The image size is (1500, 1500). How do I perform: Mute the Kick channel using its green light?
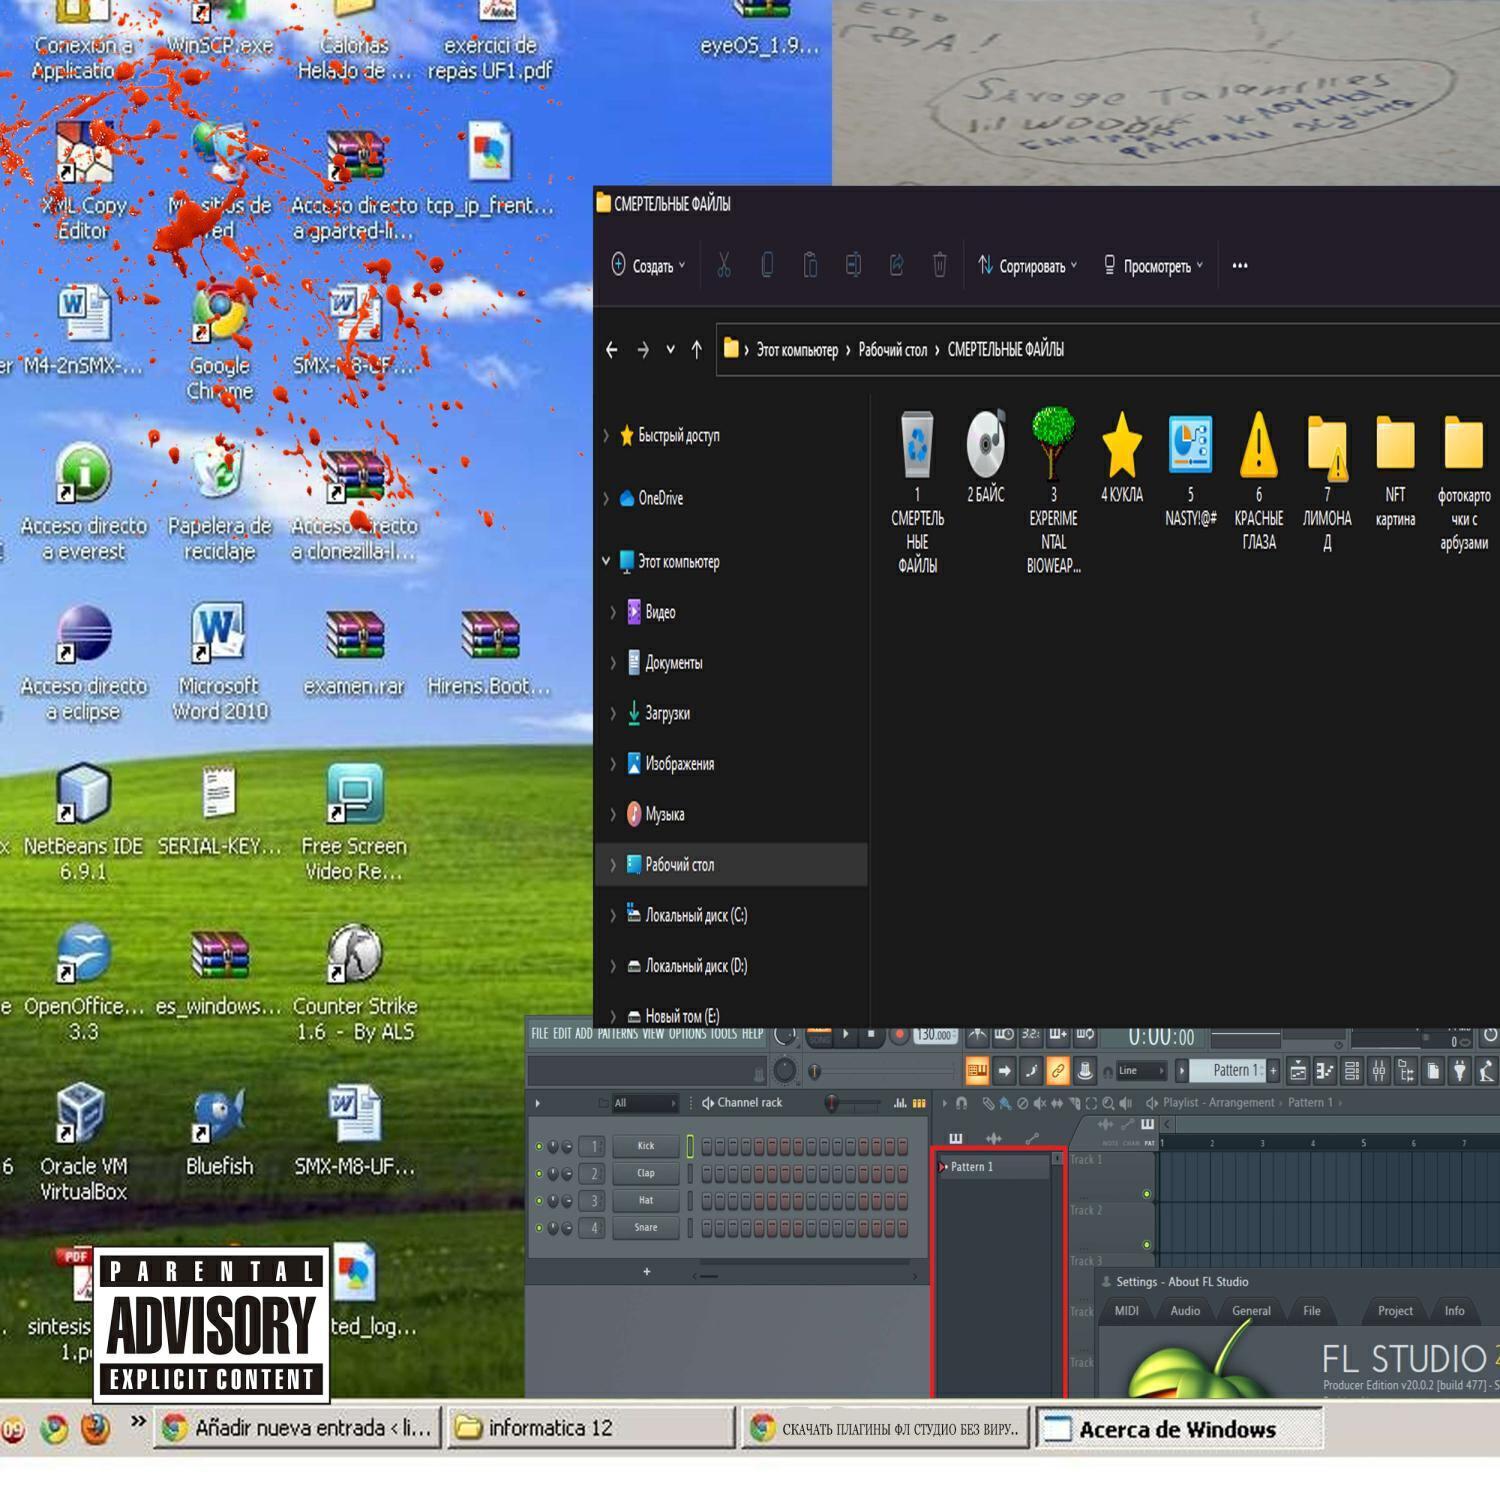(539, 1146)
